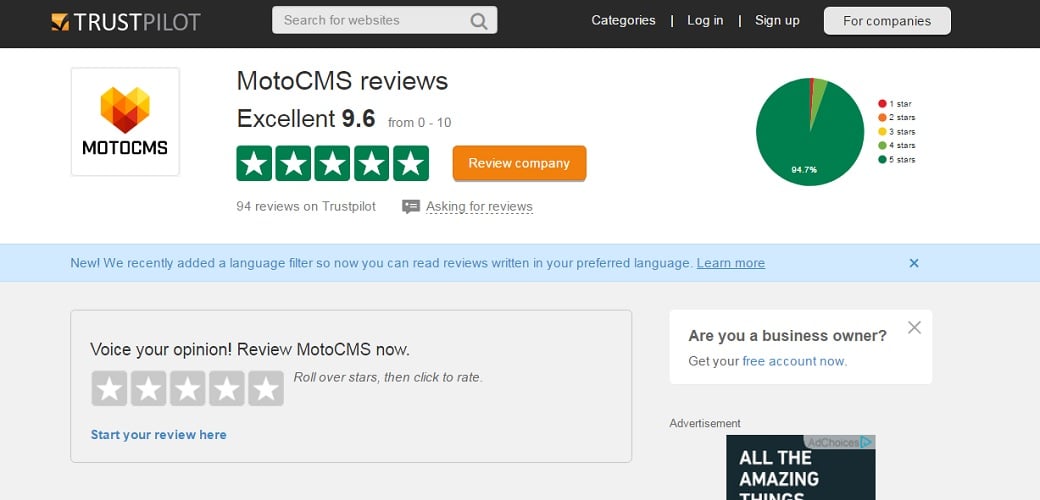Click the Trustpilot logo in header
Viewport: 1040px width, 500px height.
[x=126, y=21]
